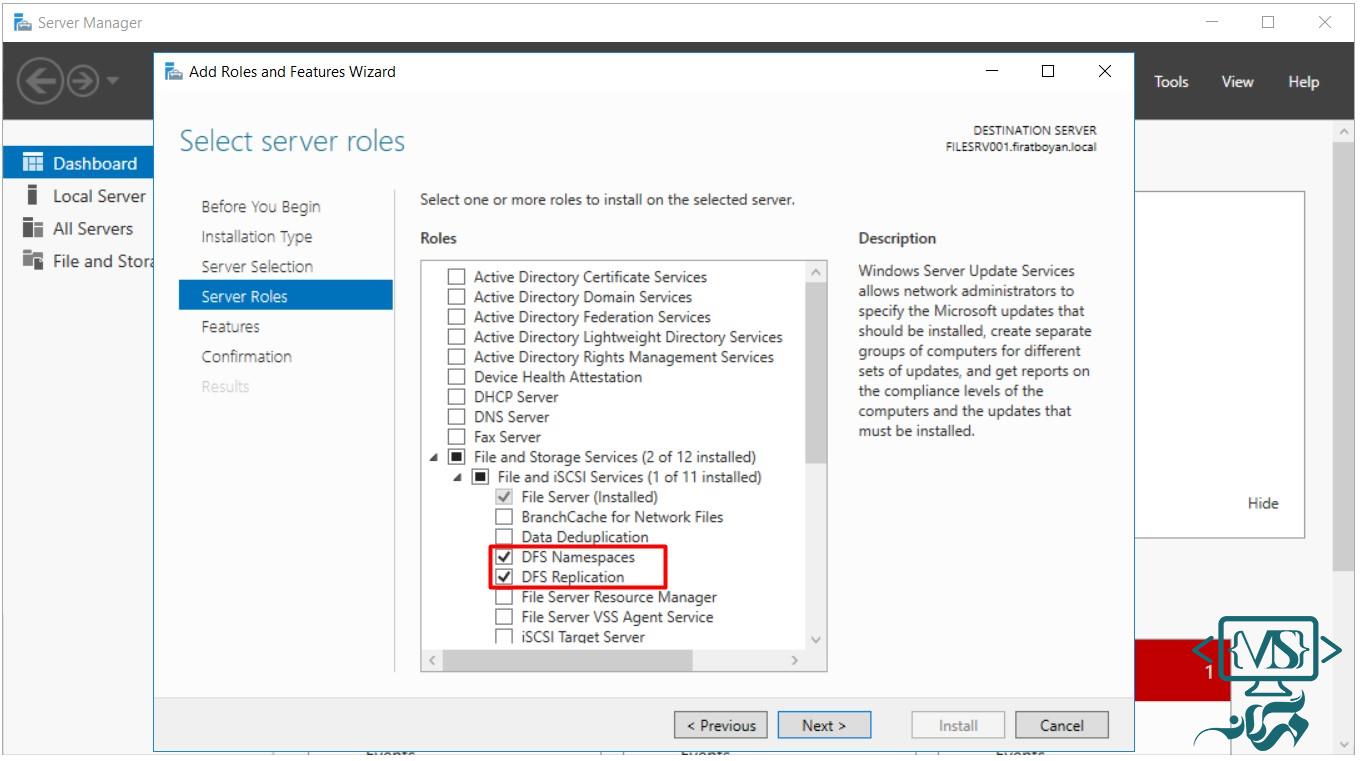Click the Server Manager title bar icon
Screen dimensions: 1362x761
point(22,22)
